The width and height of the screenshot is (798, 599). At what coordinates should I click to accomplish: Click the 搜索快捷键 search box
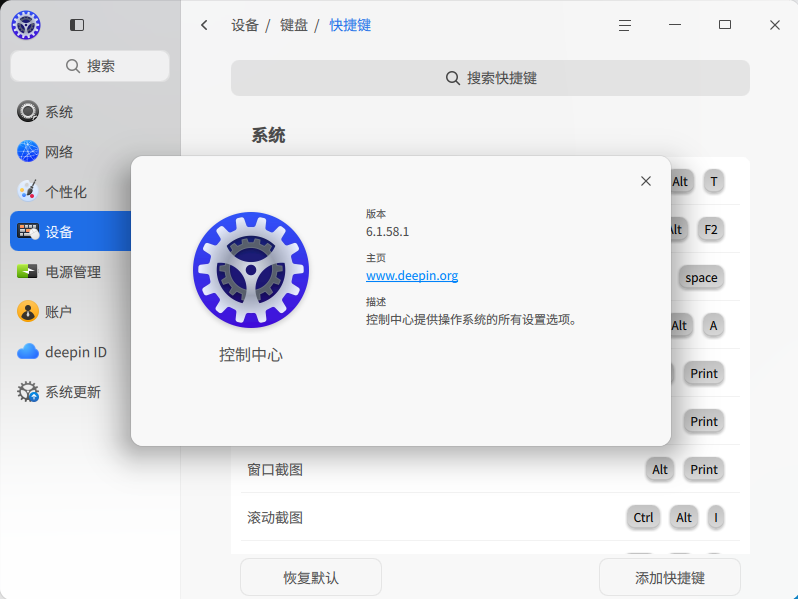pos(490,78)
